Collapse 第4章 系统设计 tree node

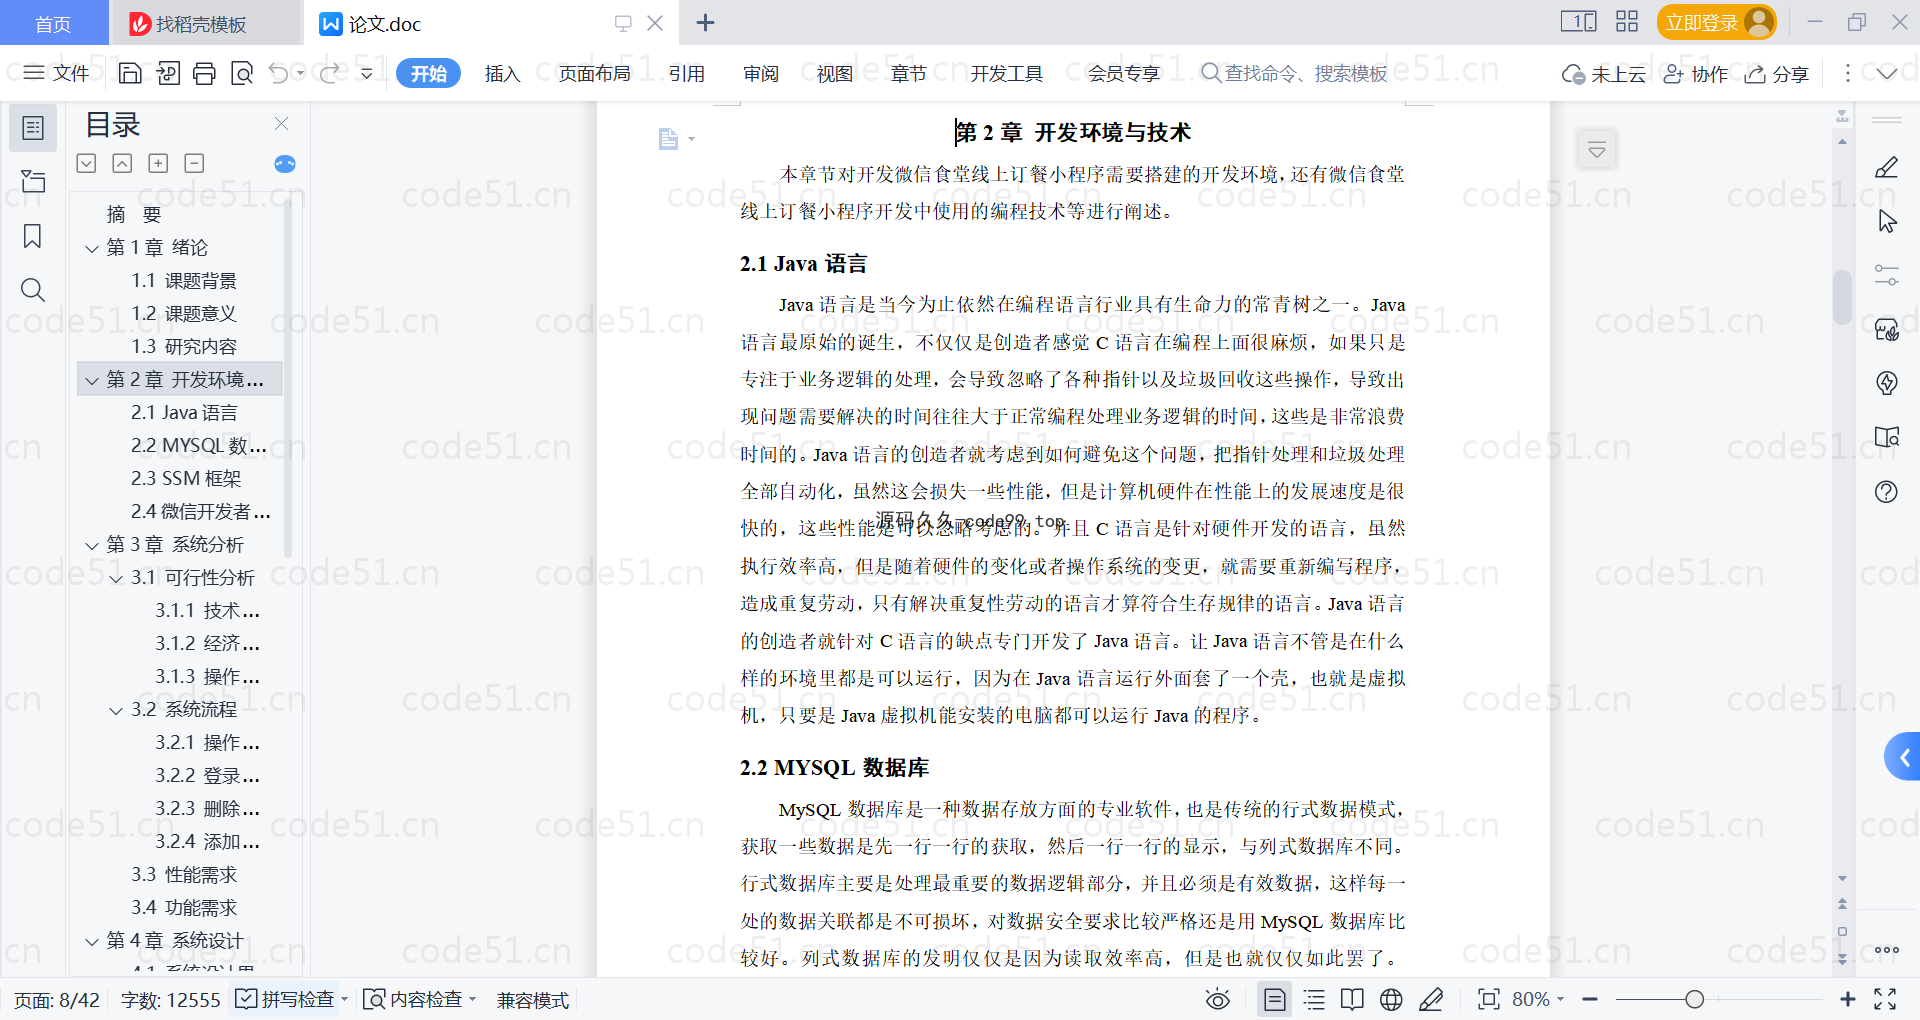pyautogui.click(x=92, y=941)
